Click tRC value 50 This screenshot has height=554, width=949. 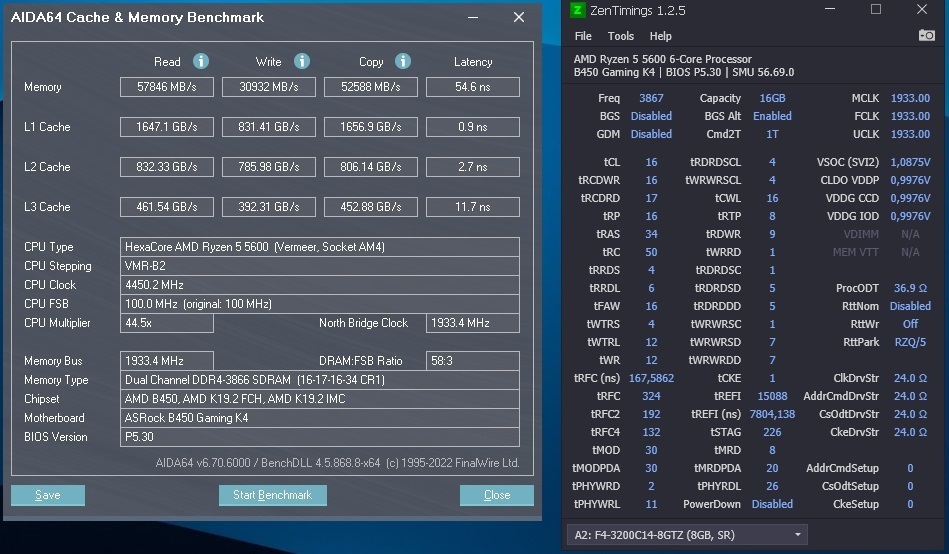tap(651, 252)
